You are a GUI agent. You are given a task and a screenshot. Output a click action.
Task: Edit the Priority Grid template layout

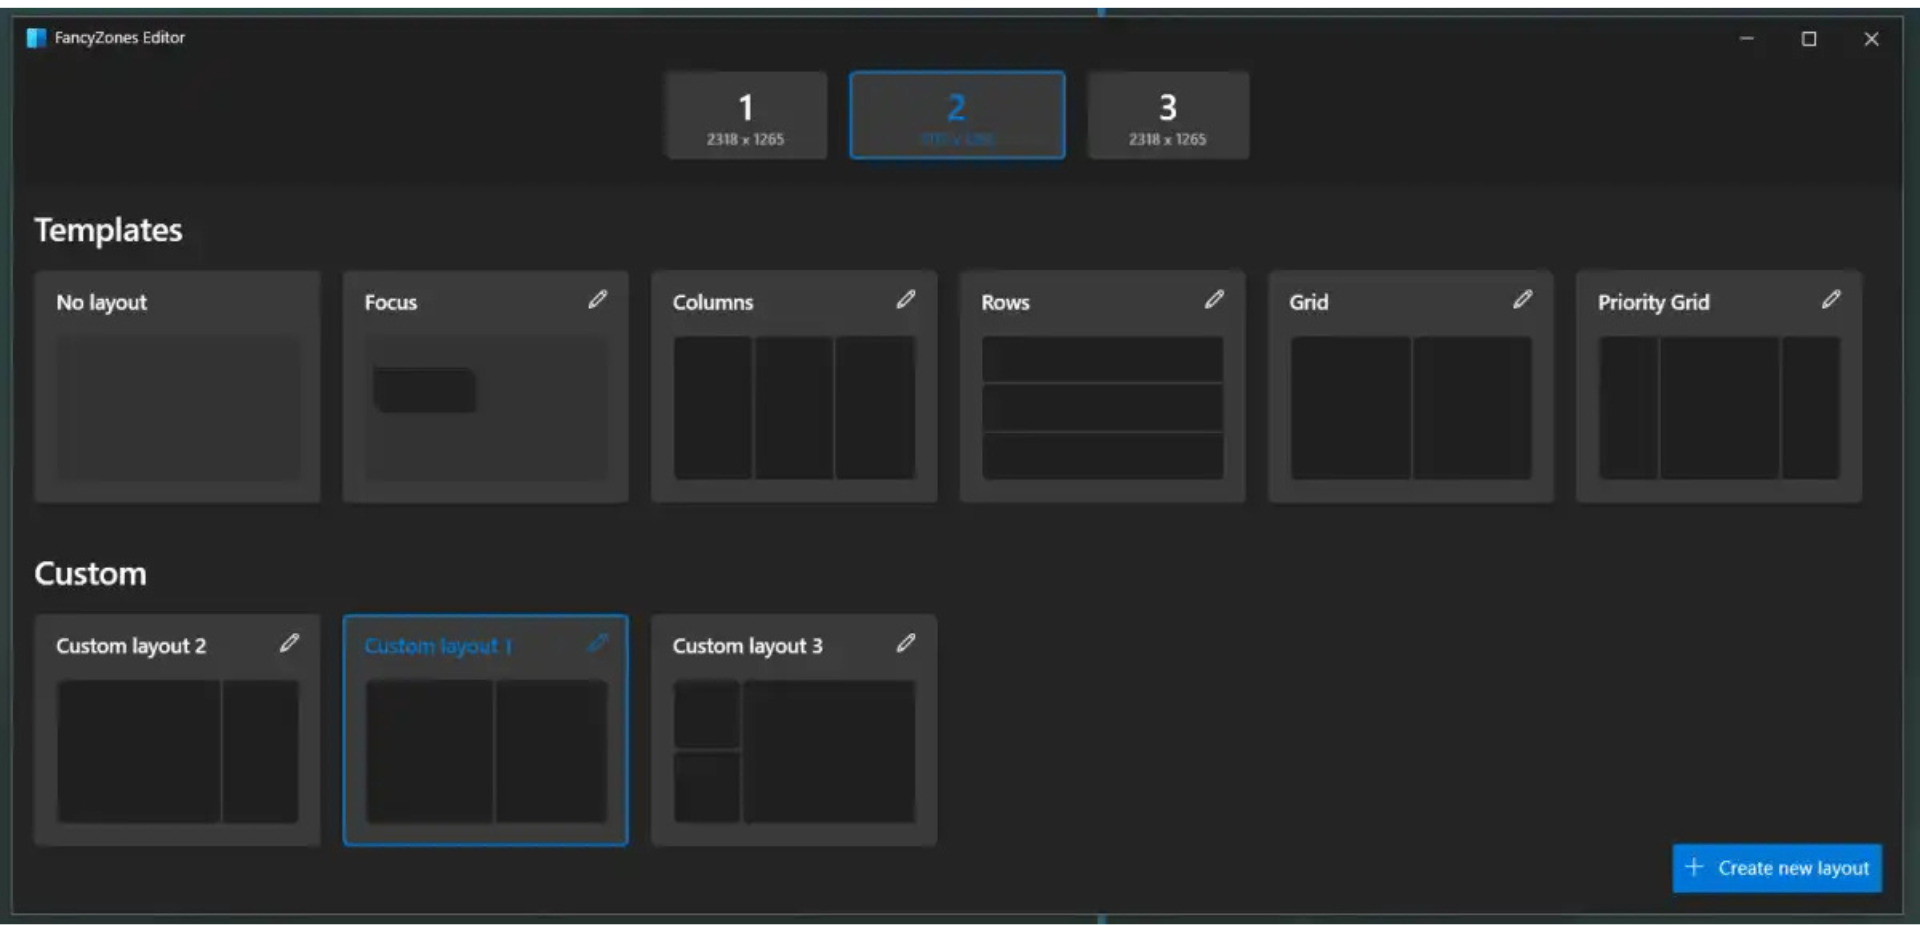coord(1831,299)
